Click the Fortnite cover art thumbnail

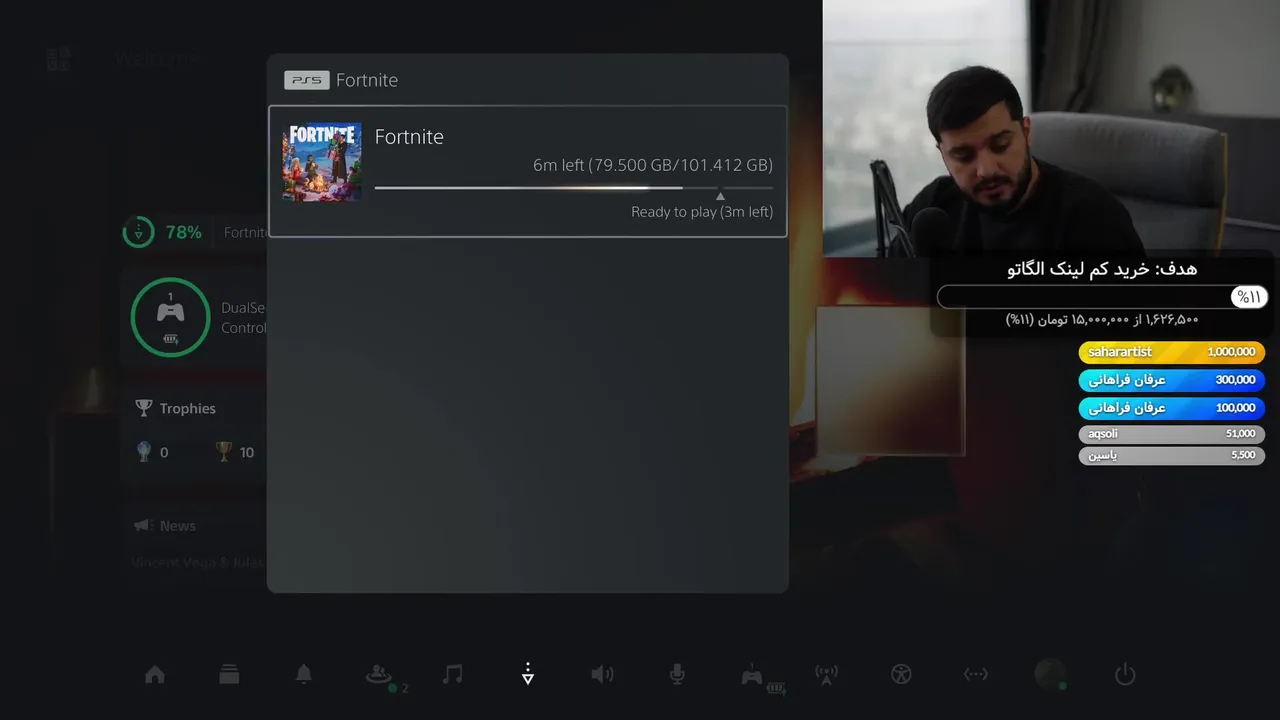pyautogui.click(x=321, y=162)
